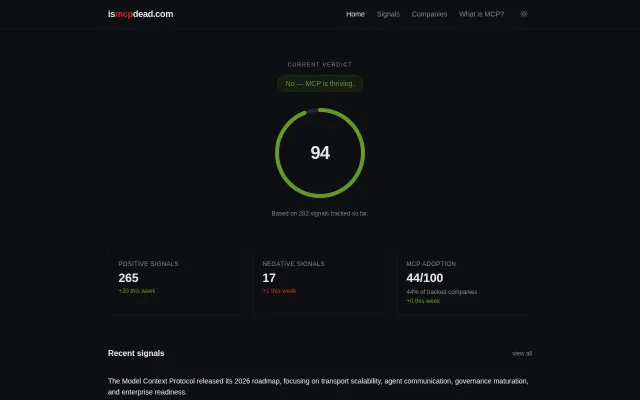Click the 'Recent signals' heading
Image resolution: width=640 pixels, height=400 pixels.
(136, 353)
